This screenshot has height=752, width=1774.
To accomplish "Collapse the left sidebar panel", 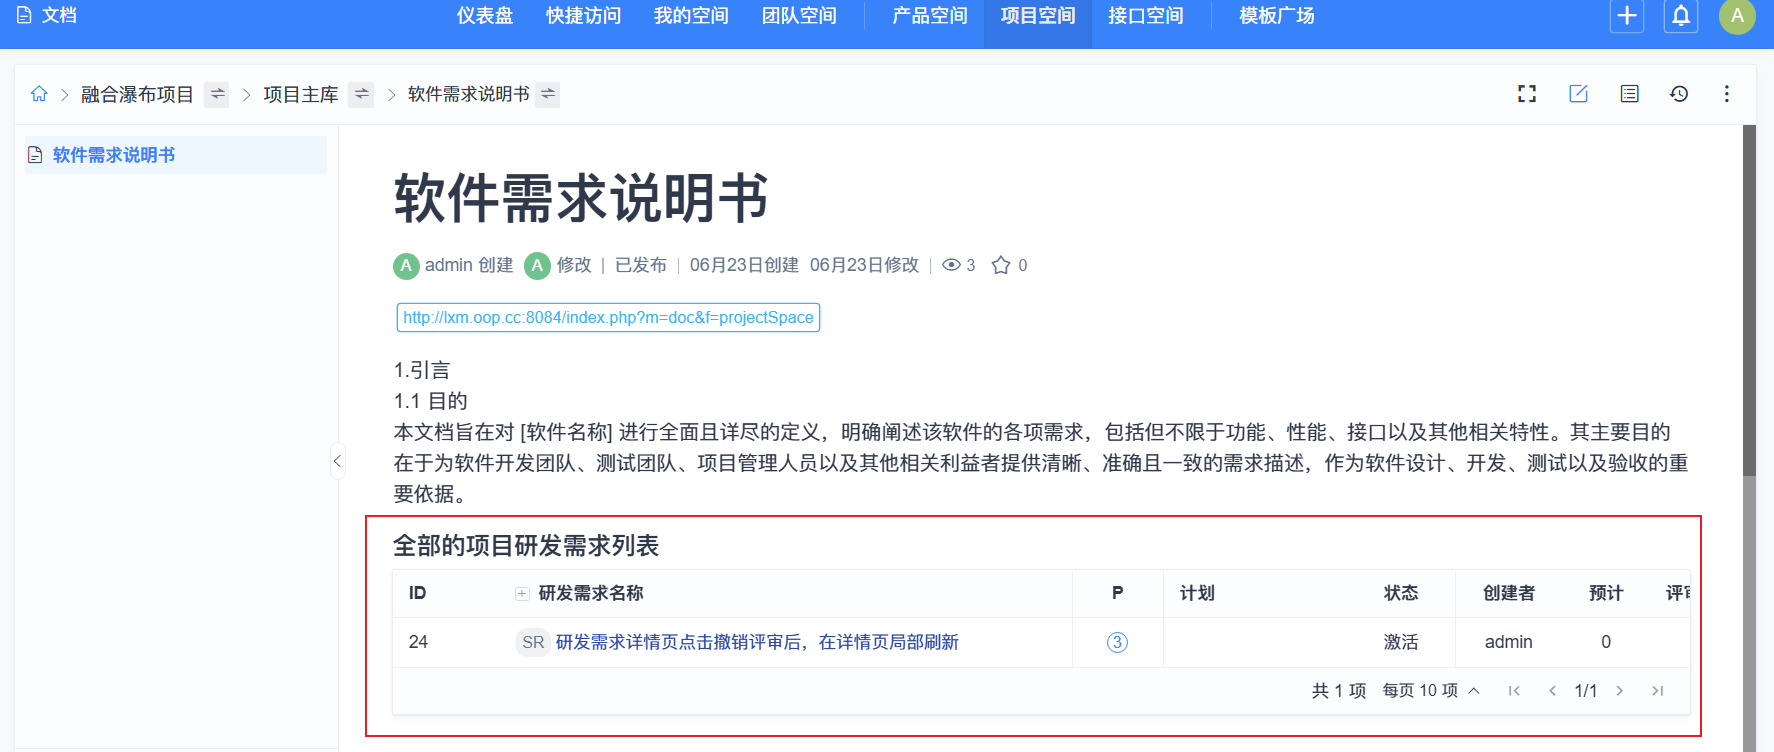I will coord(337,461).
